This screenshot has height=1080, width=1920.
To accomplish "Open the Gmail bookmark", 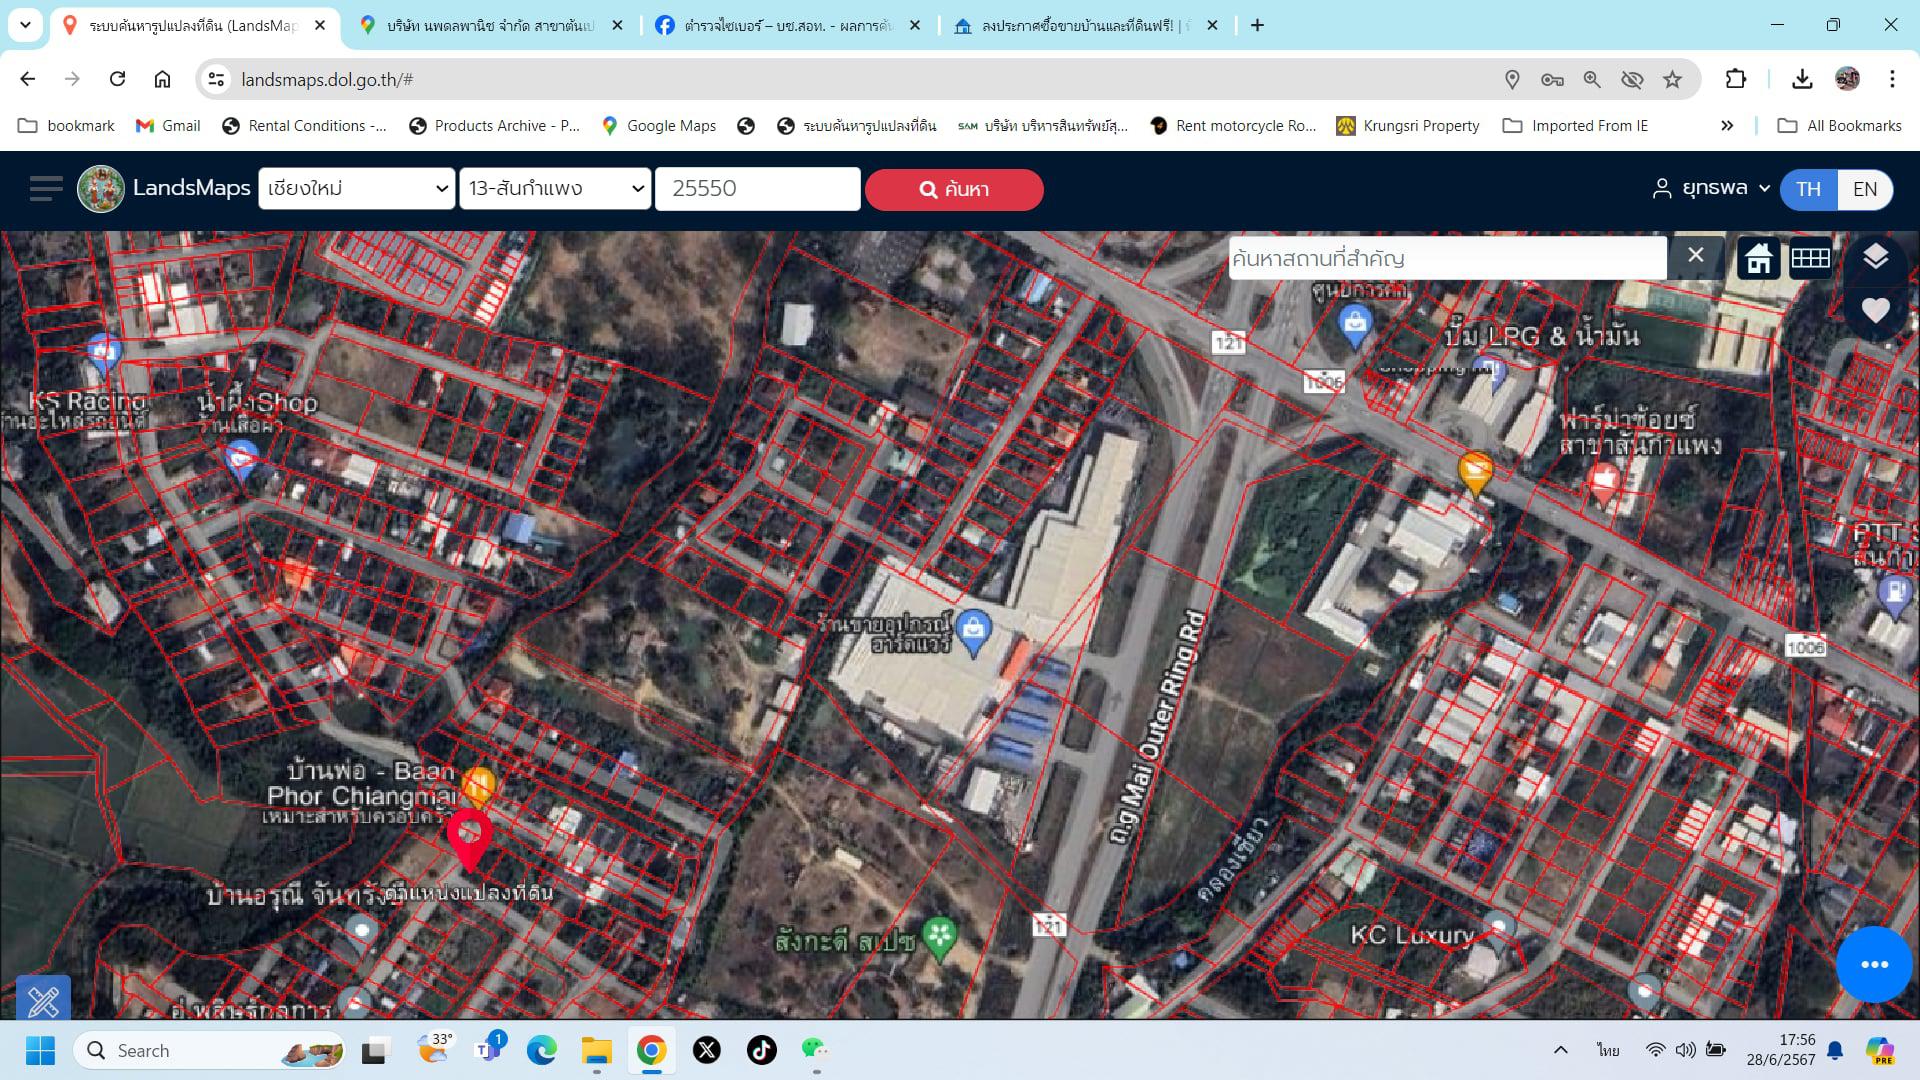I will [x=168, y=125].
